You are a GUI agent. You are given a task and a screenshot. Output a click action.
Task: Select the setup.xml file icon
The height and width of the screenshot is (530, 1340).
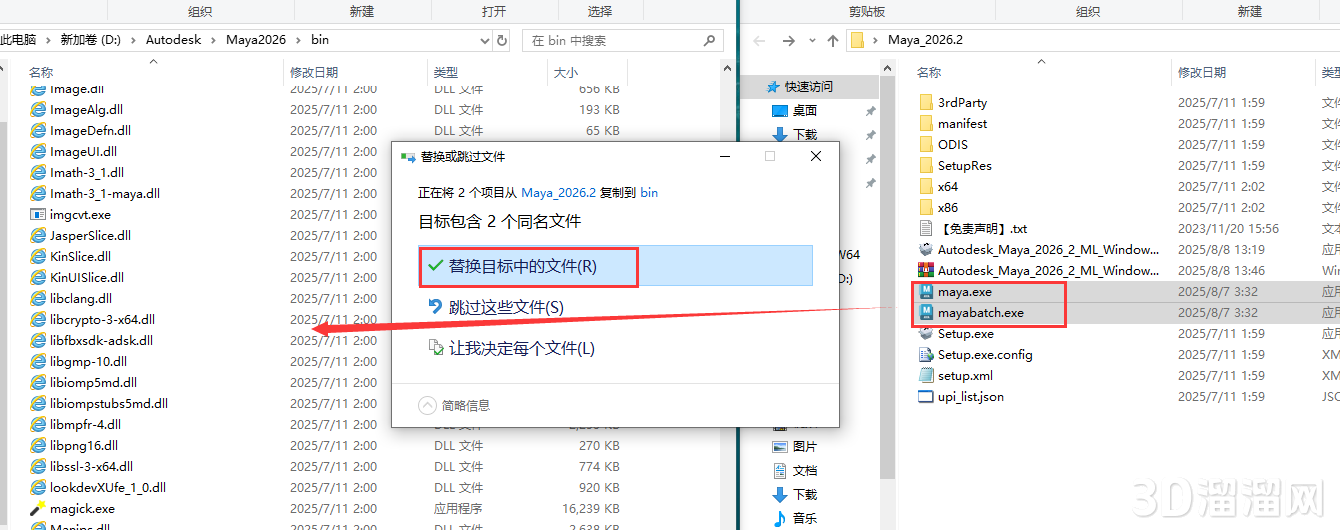(x=926, y=376)
